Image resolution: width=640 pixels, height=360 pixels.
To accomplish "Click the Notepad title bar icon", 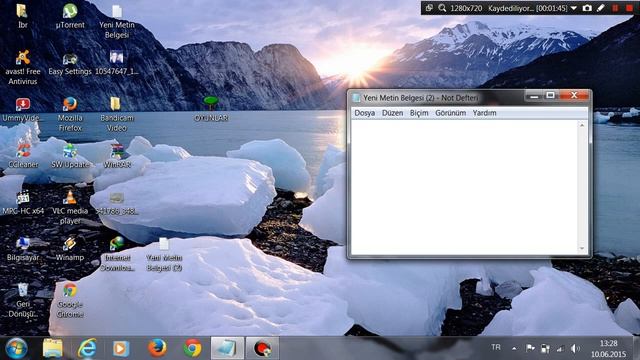I will [356, 98].
